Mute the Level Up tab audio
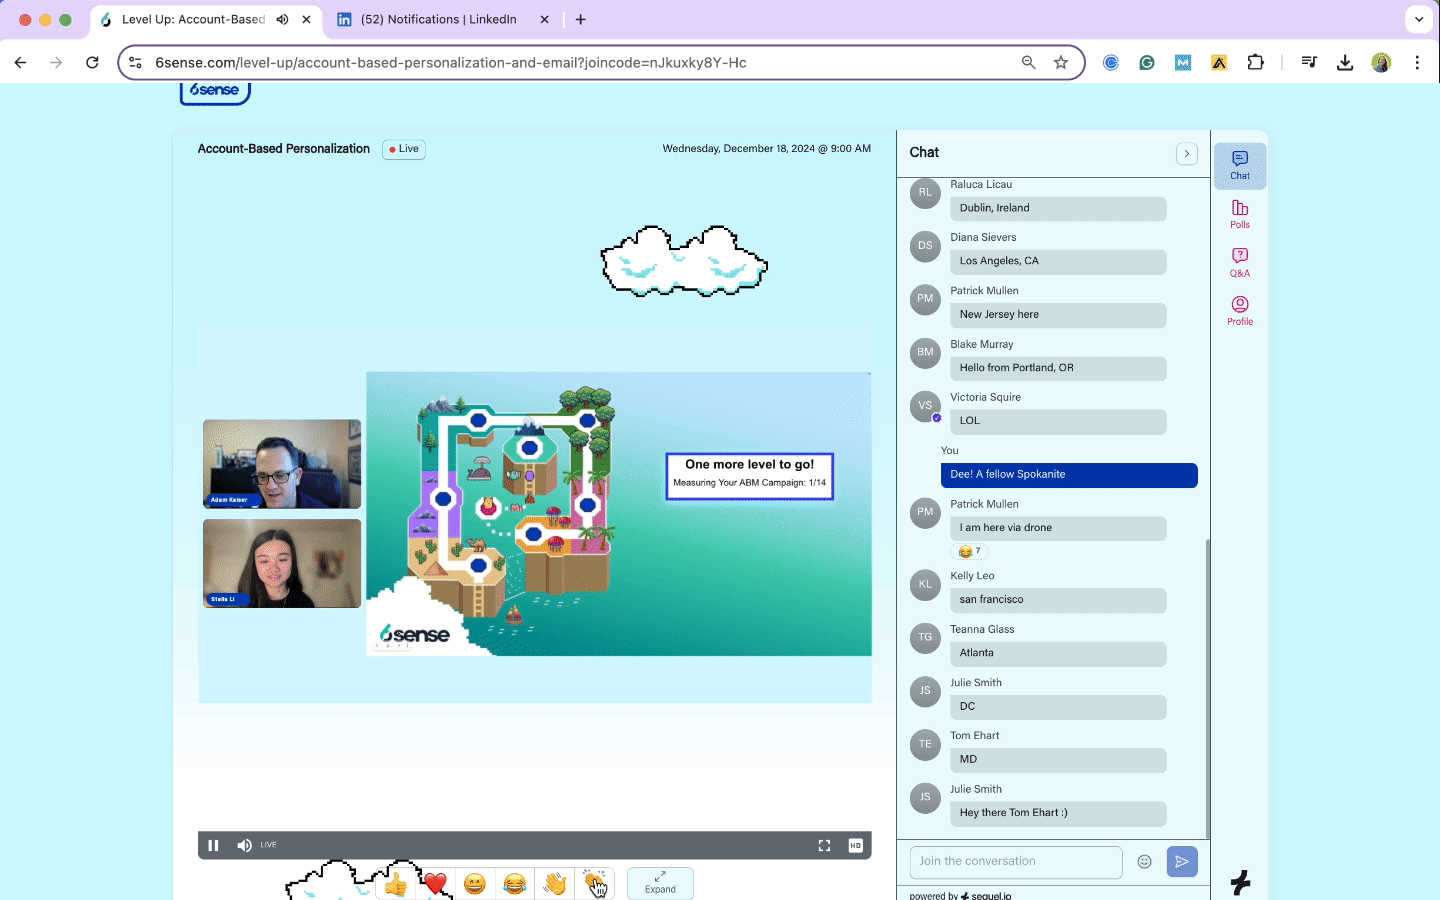 (282, 19)
